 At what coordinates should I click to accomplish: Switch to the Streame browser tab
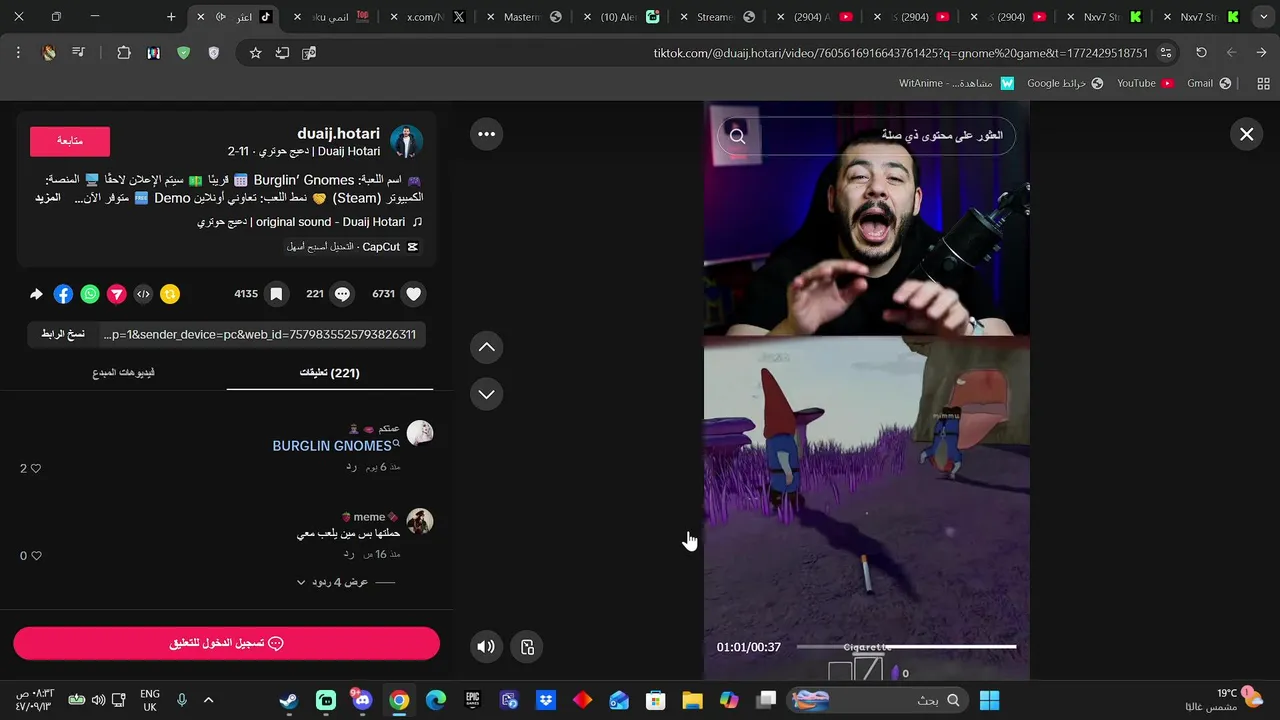click(719, 17)
